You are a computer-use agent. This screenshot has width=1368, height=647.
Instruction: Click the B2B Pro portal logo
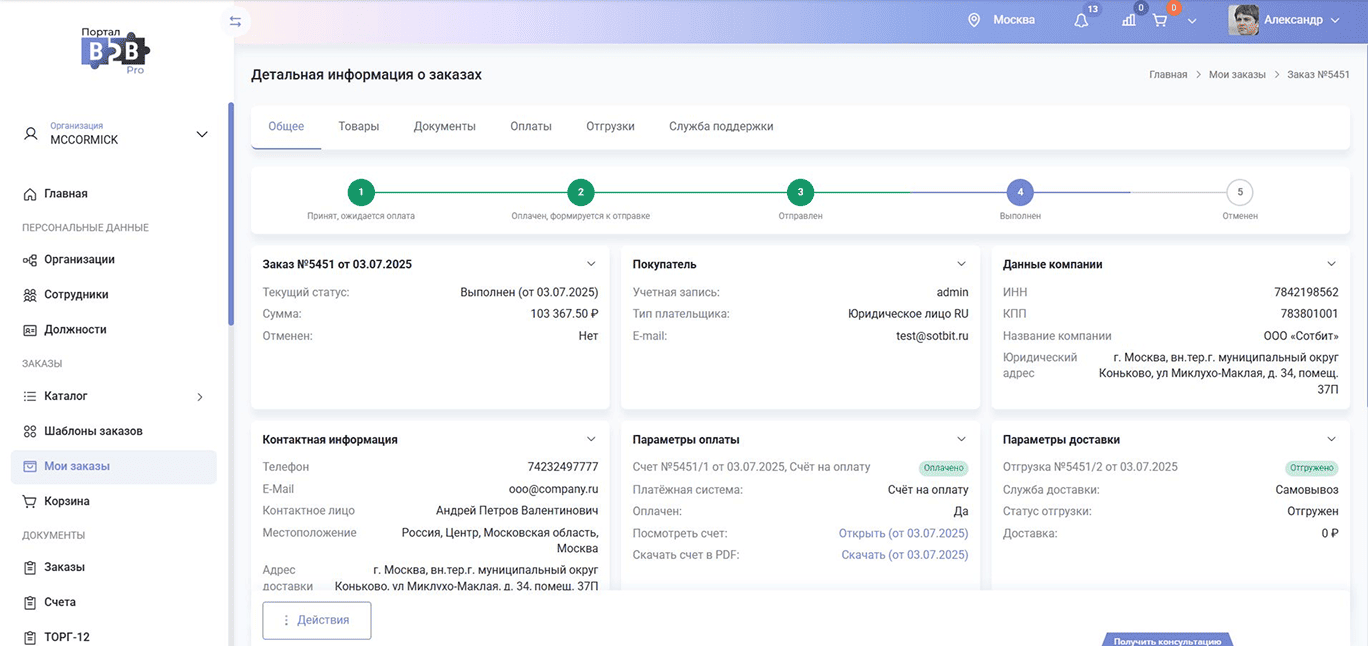(x=115, y=50)
